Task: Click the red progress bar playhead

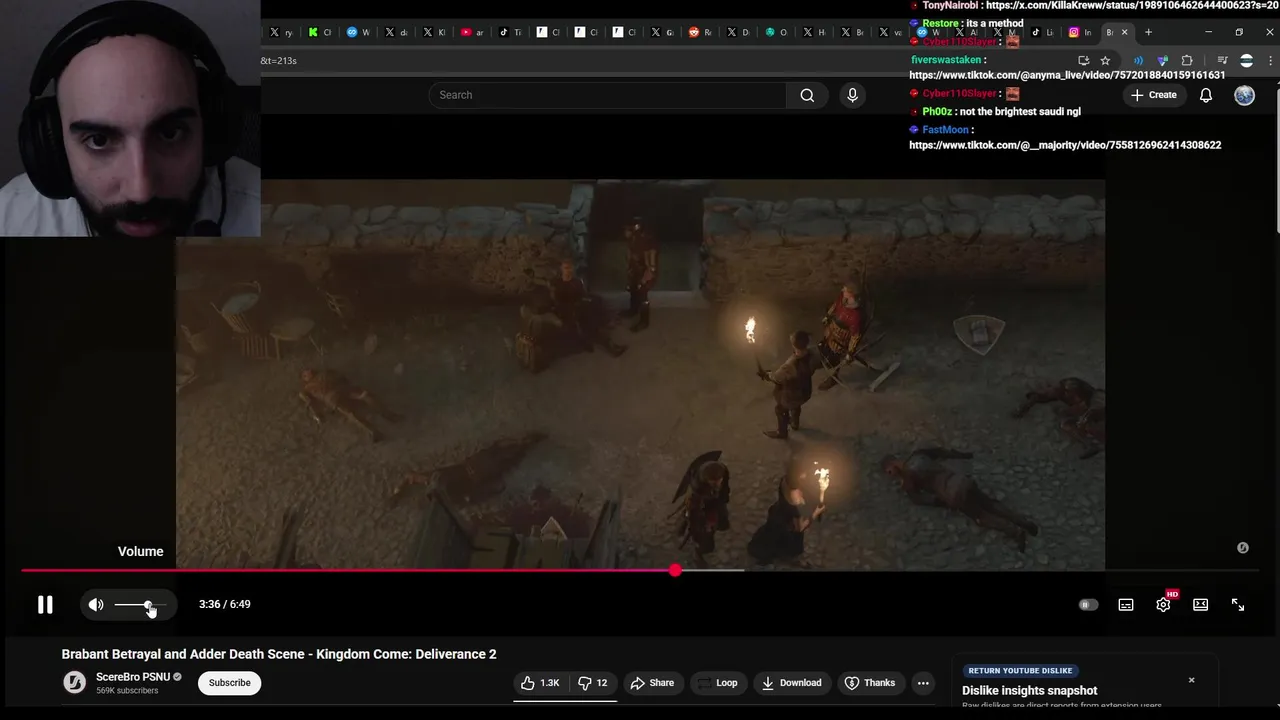Action: [676, 570]
